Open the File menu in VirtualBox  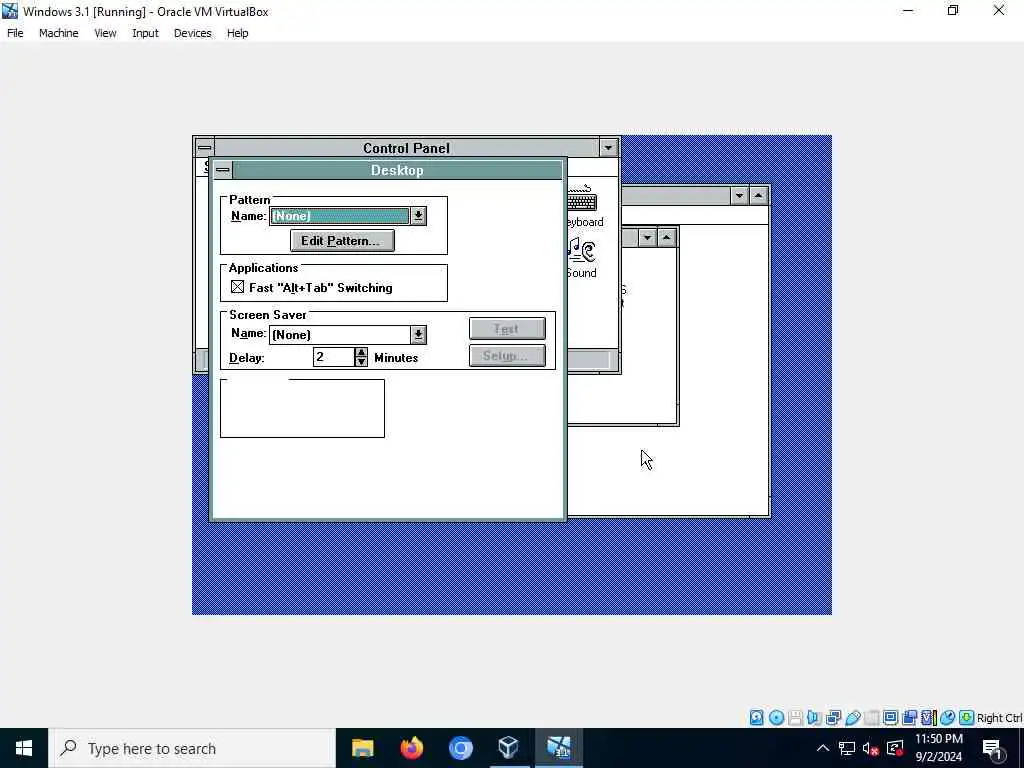(x=15, y=33)
